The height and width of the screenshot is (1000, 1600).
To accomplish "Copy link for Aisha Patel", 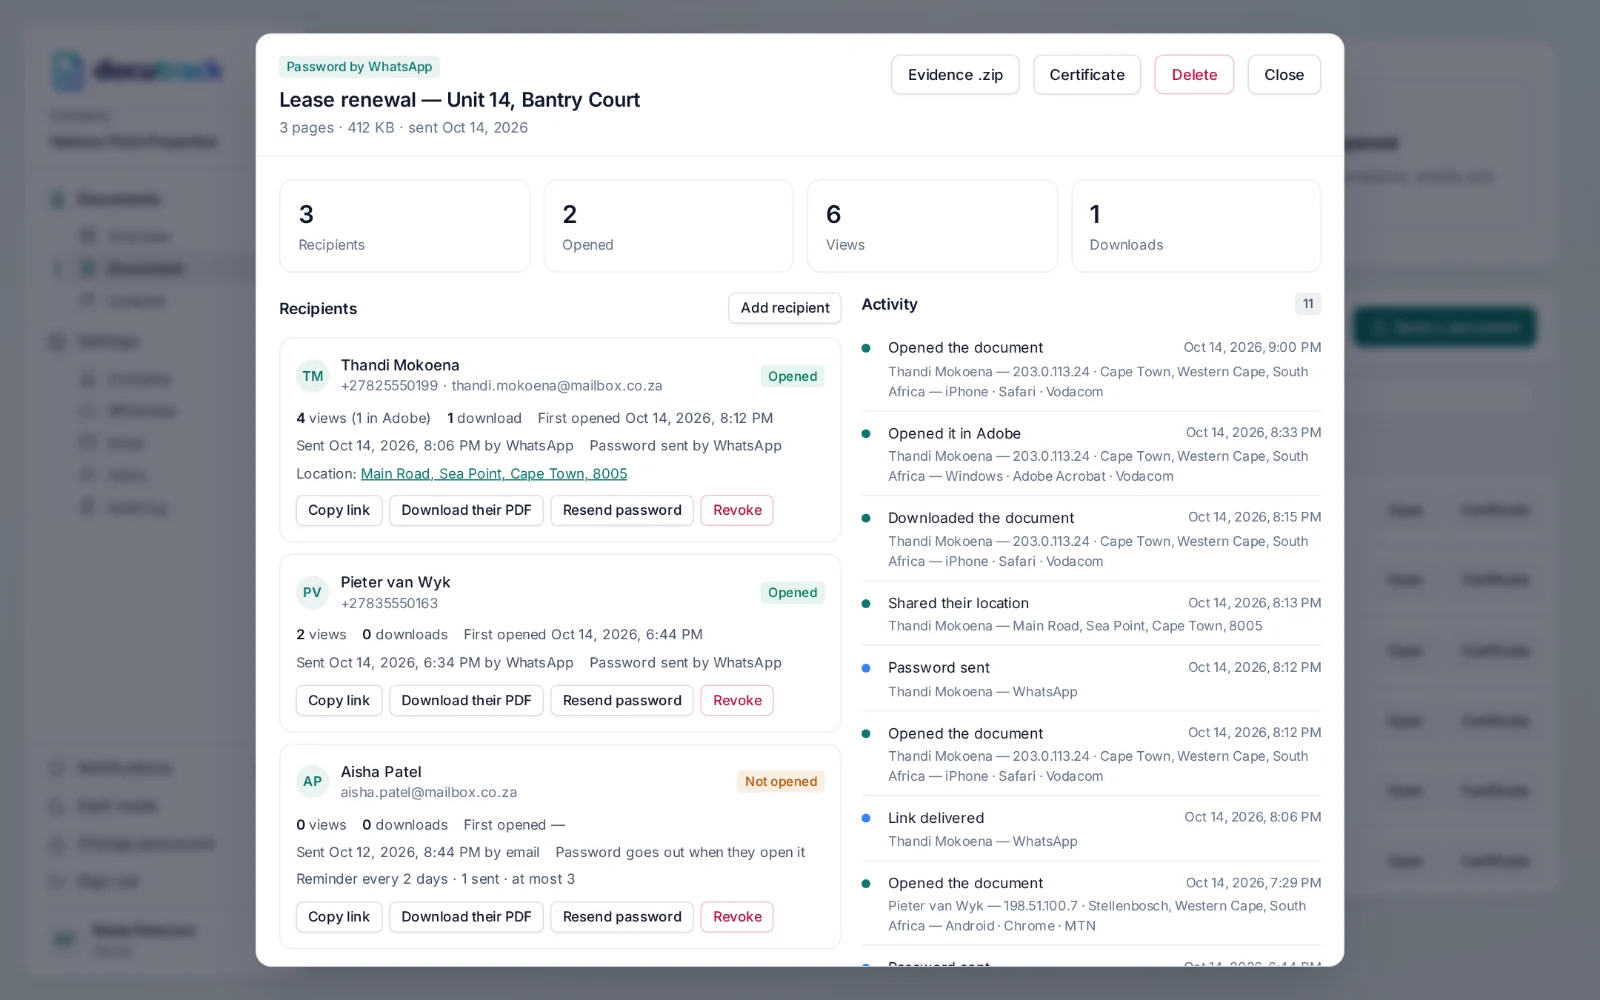I will click(x=339, y=917).
